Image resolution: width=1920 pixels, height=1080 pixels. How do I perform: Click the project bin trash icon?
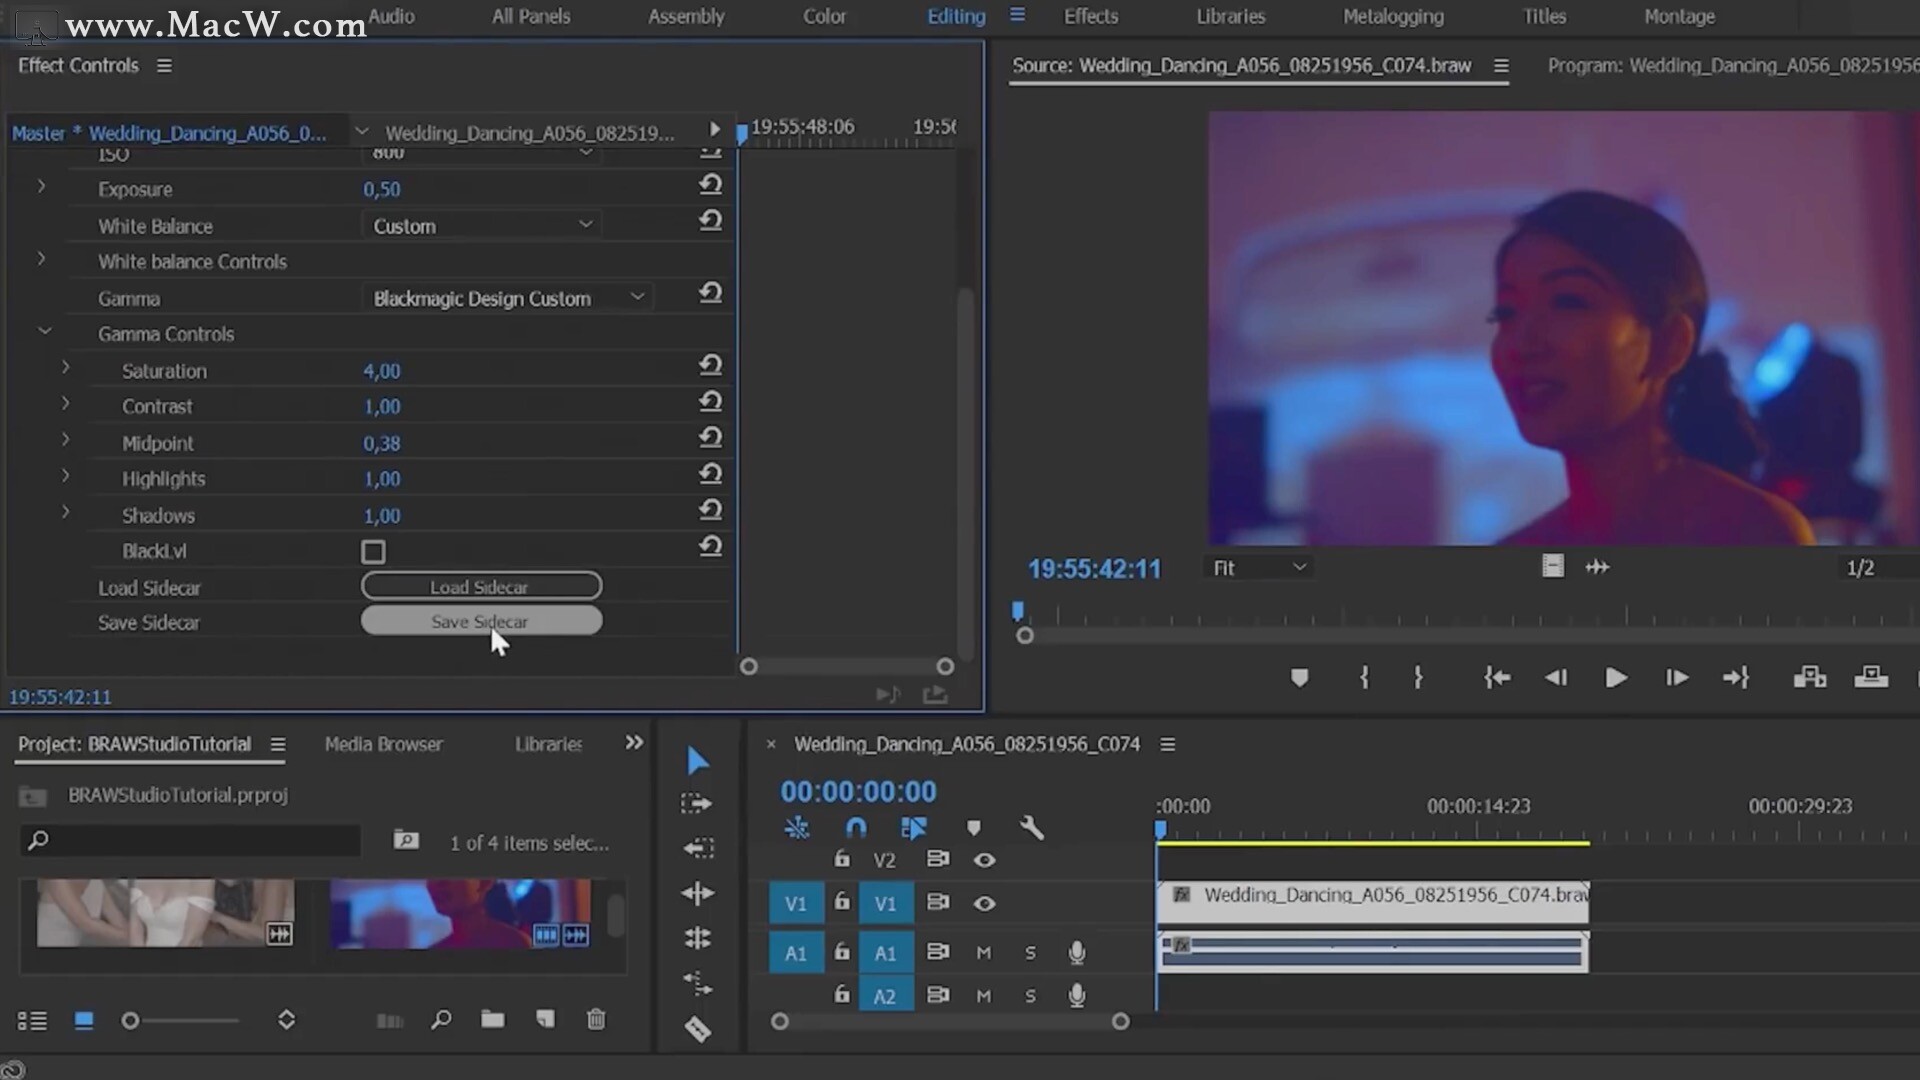tap(596, 1019)
